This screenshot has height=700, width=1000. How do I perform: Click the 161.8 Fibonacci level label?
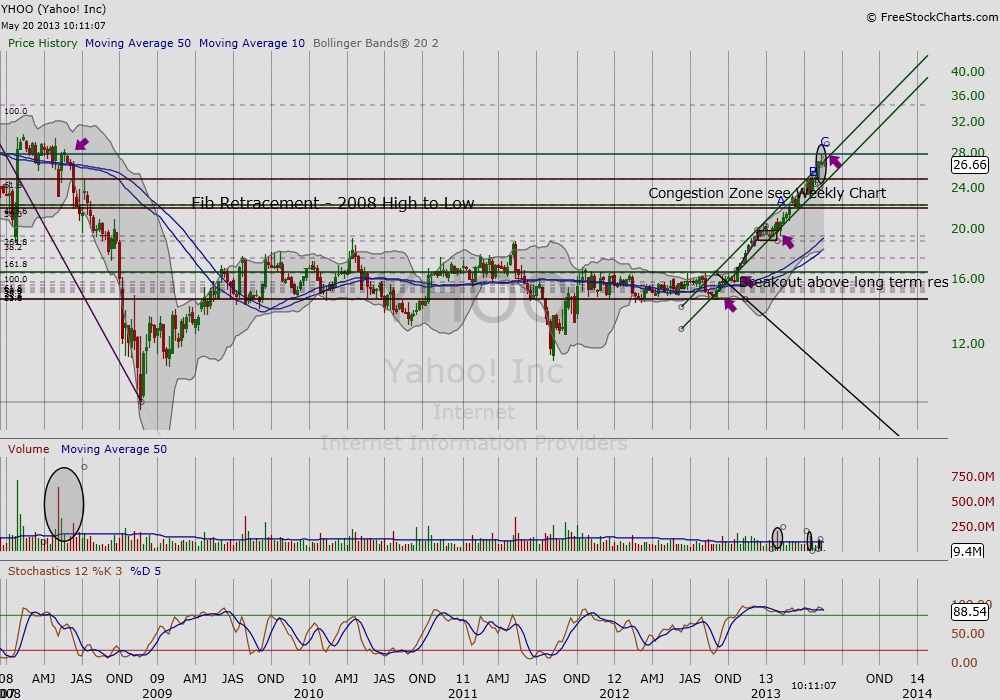(x=16, y=264)
